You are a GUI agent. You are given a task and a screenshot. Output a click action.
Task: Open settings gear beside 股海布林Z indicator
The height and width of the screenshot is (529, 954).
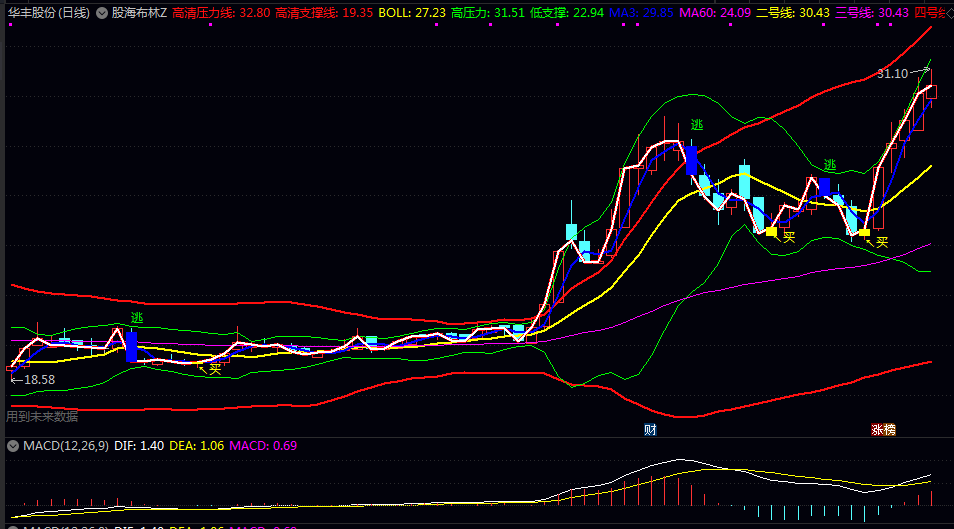point(103,13)
